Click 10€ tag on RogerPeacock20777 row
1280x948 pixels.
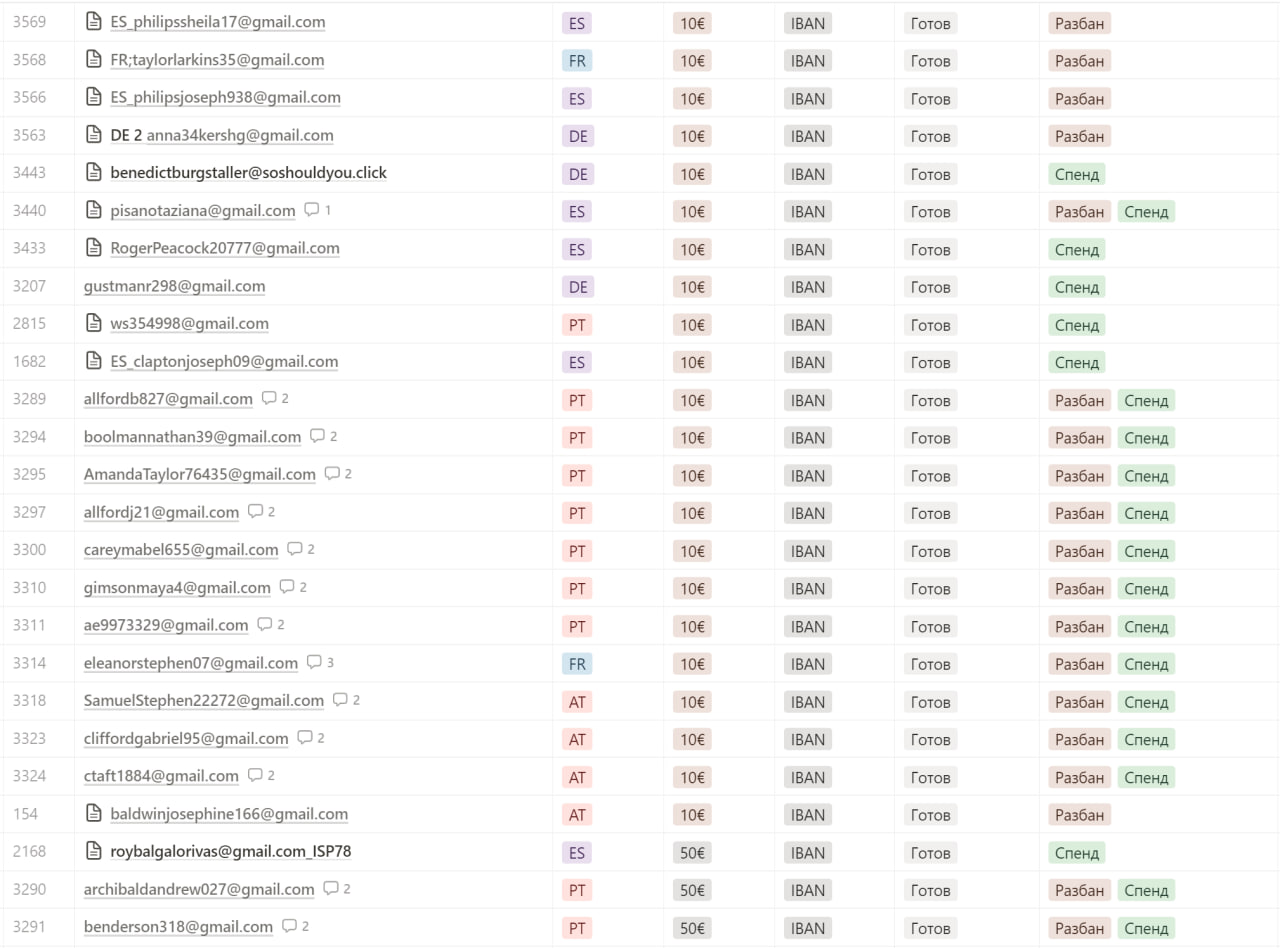point(692,249)
